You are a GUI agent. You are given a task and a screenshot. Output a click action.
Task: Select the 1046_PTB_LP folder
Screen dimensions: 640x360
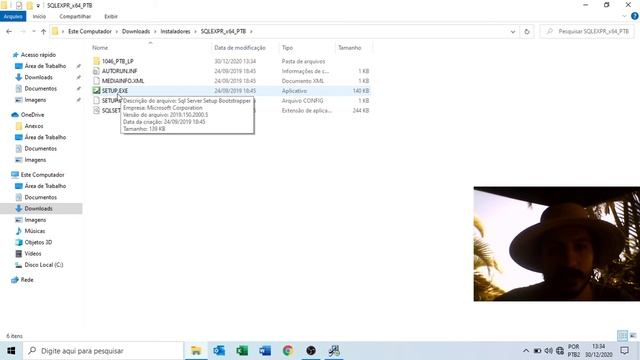118,61
